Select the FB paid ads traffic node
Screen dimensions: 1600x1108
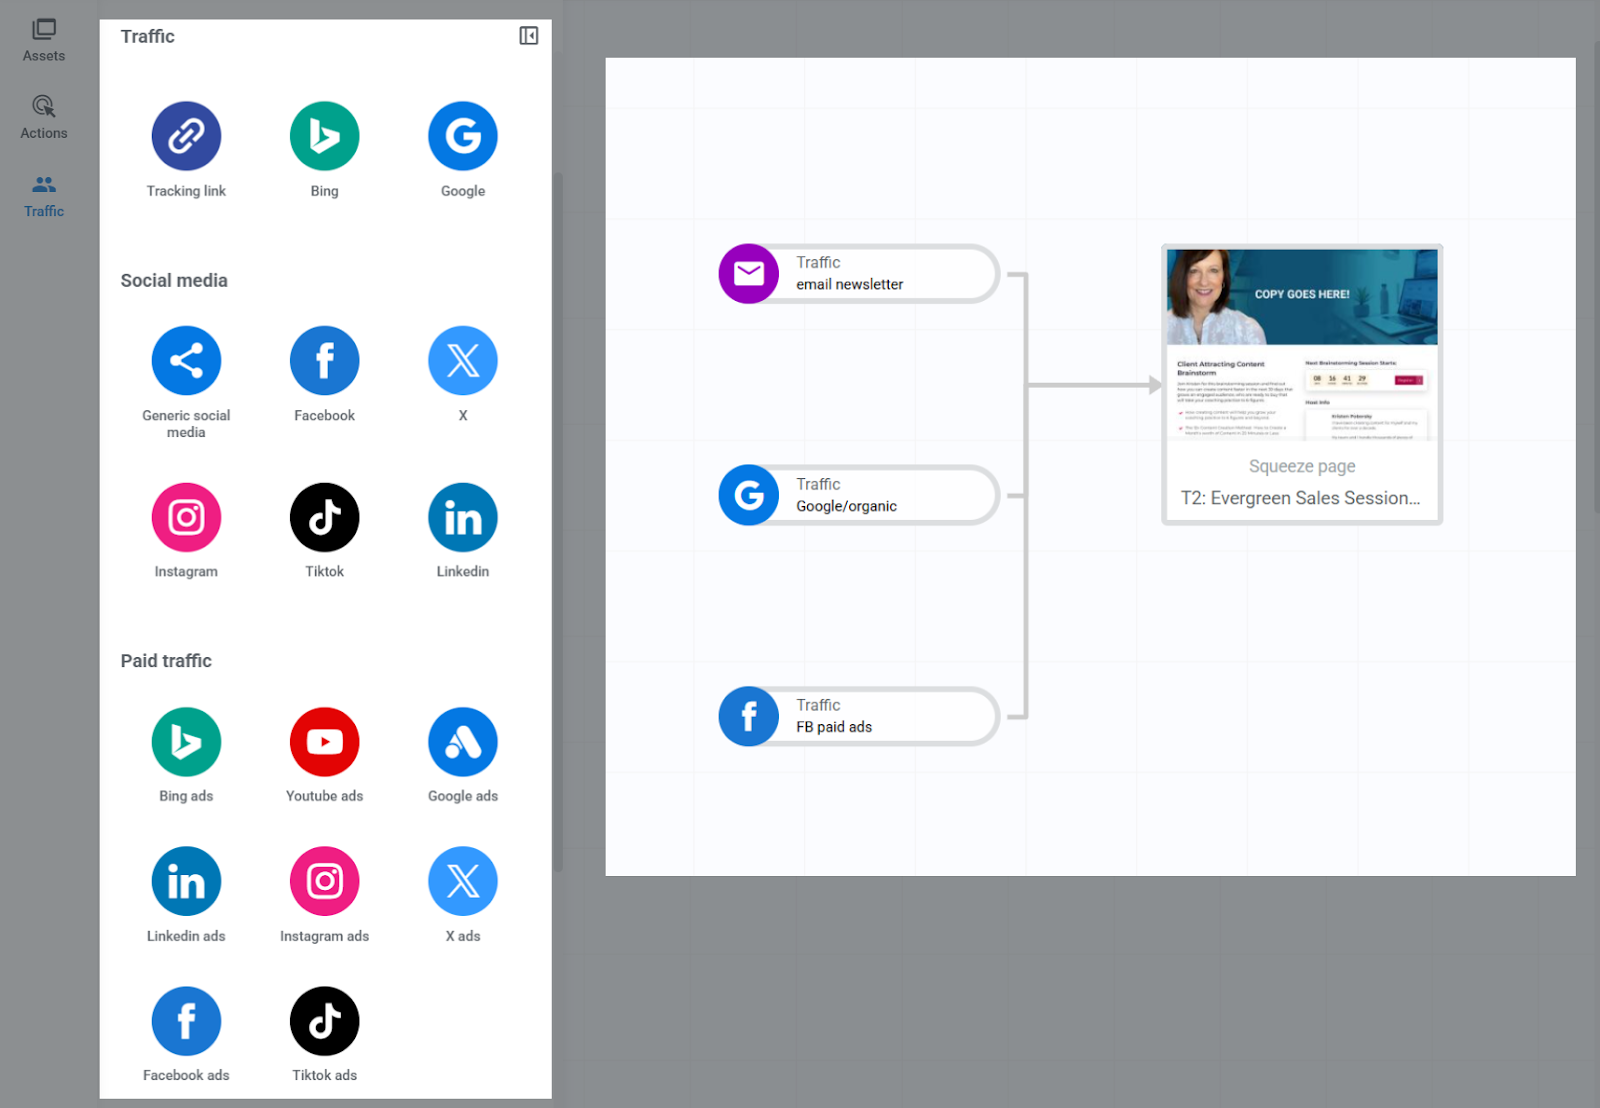tap(859, 716)
